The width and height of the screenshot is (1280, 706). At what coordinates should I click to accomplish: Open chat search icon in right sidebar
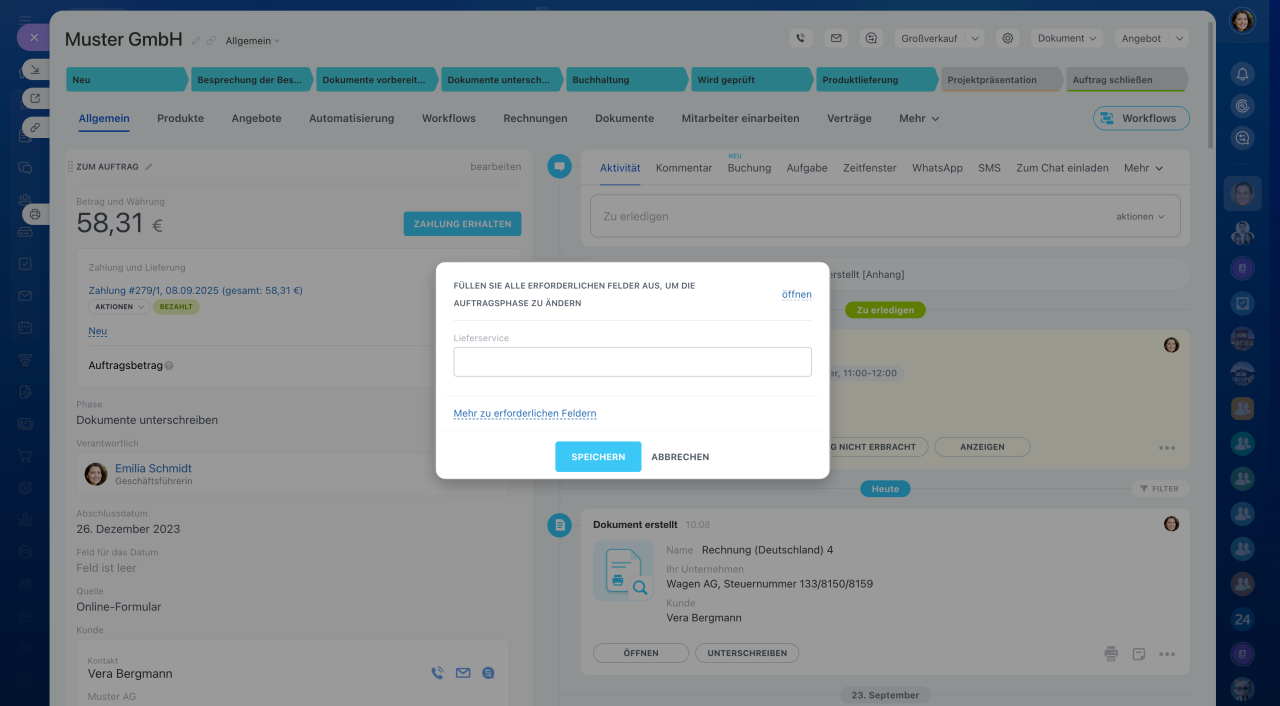pyautogui.click(x=1242, y=139)
